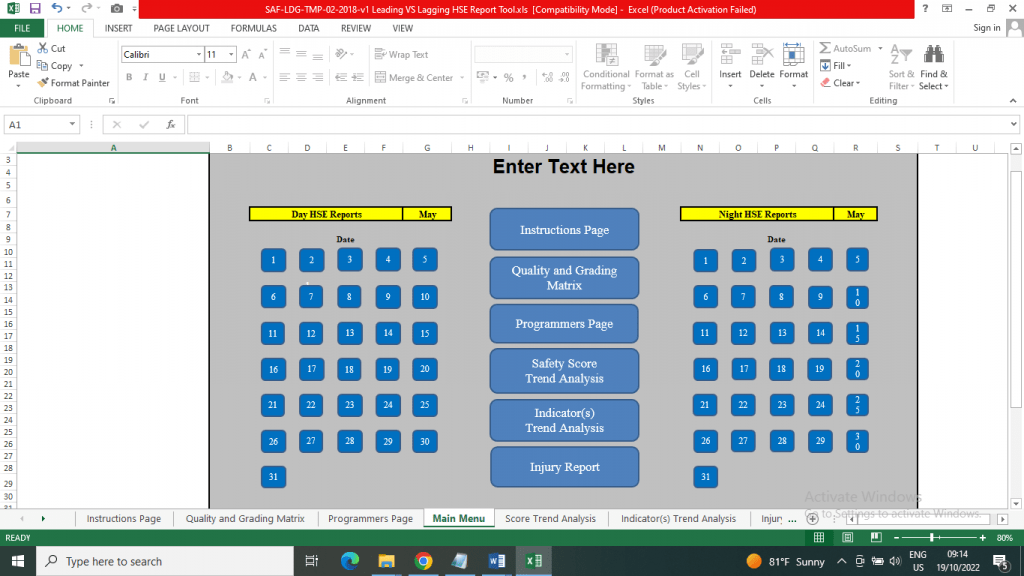The width and height of the screenshot is (1024, 576).
Task: Click the Camera icon in quick access toolbar
Action: [117, 9]
